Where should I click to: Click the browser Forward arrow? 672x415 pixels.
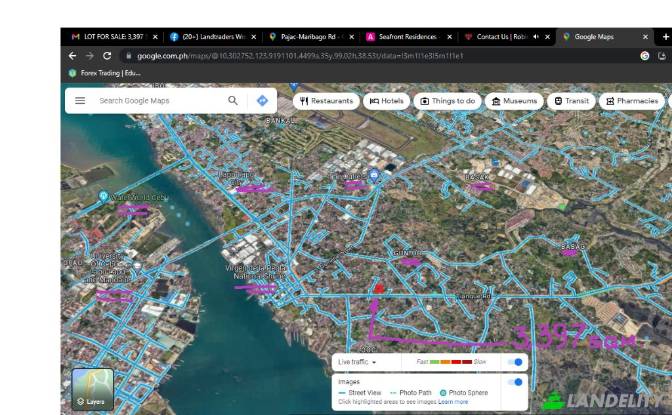(x=89, y=56)
